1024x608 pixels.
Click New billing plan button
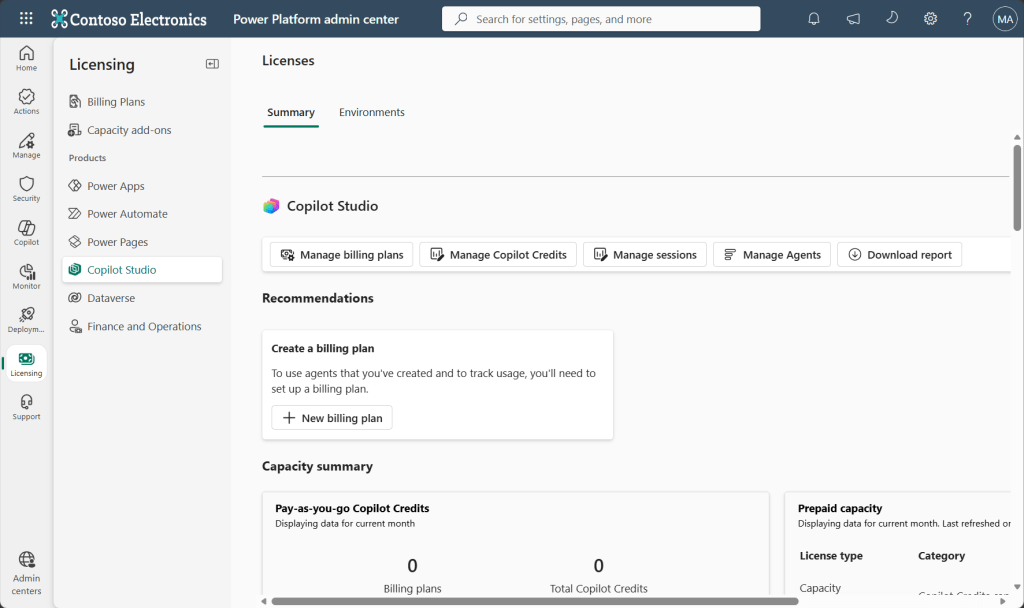332,418
